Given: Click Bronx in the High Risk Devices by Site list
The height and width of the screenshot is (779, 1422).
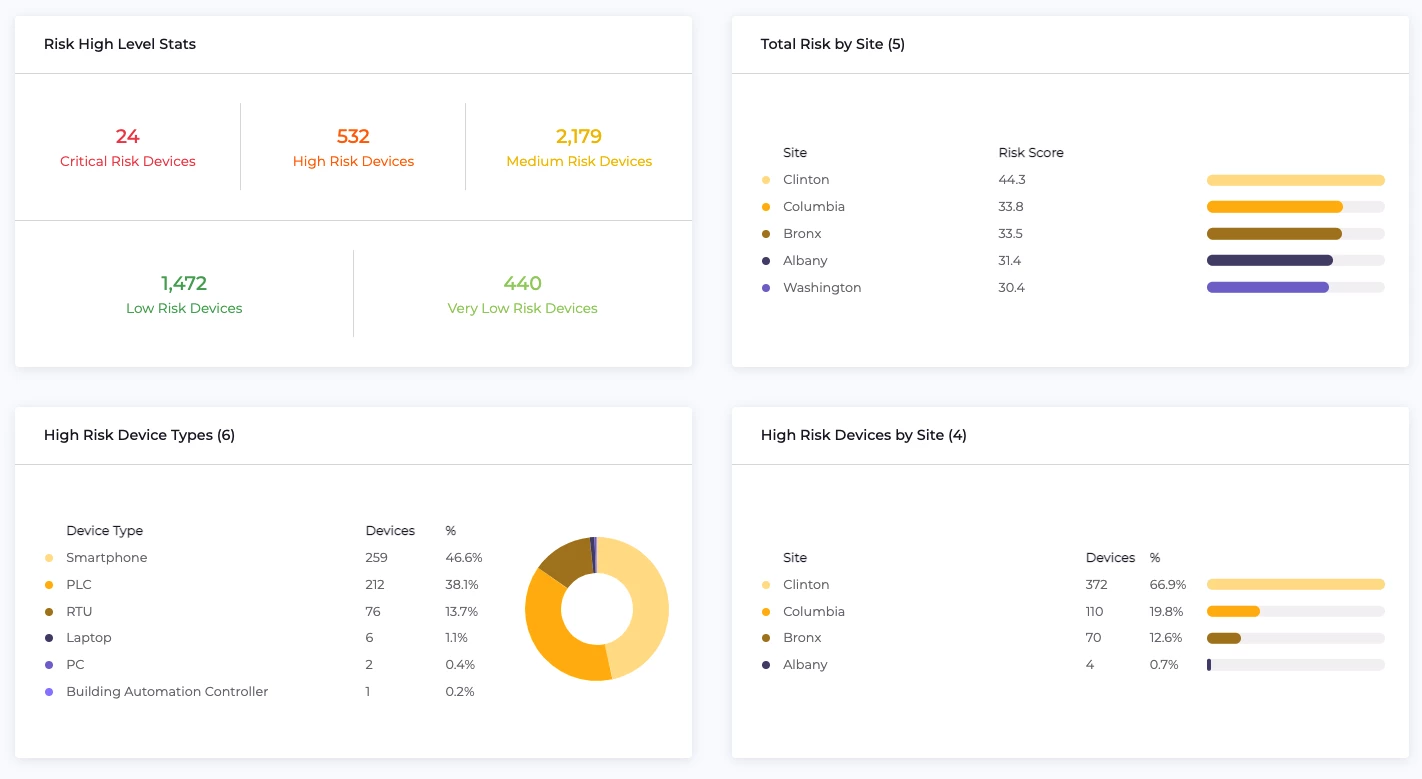Looking at the screenshot, I should [802, 638].
